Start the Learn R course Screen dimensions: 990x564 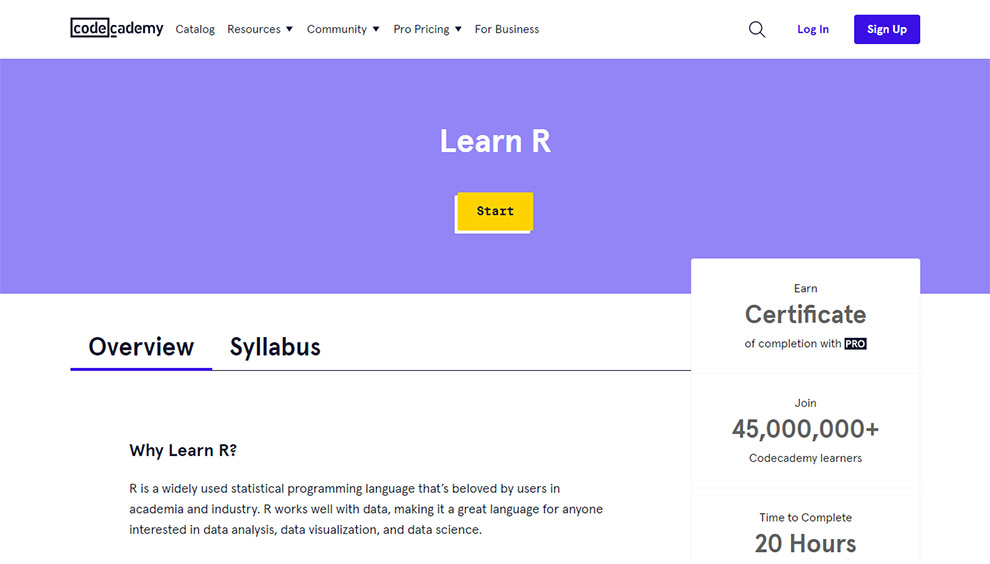[495, 212]
